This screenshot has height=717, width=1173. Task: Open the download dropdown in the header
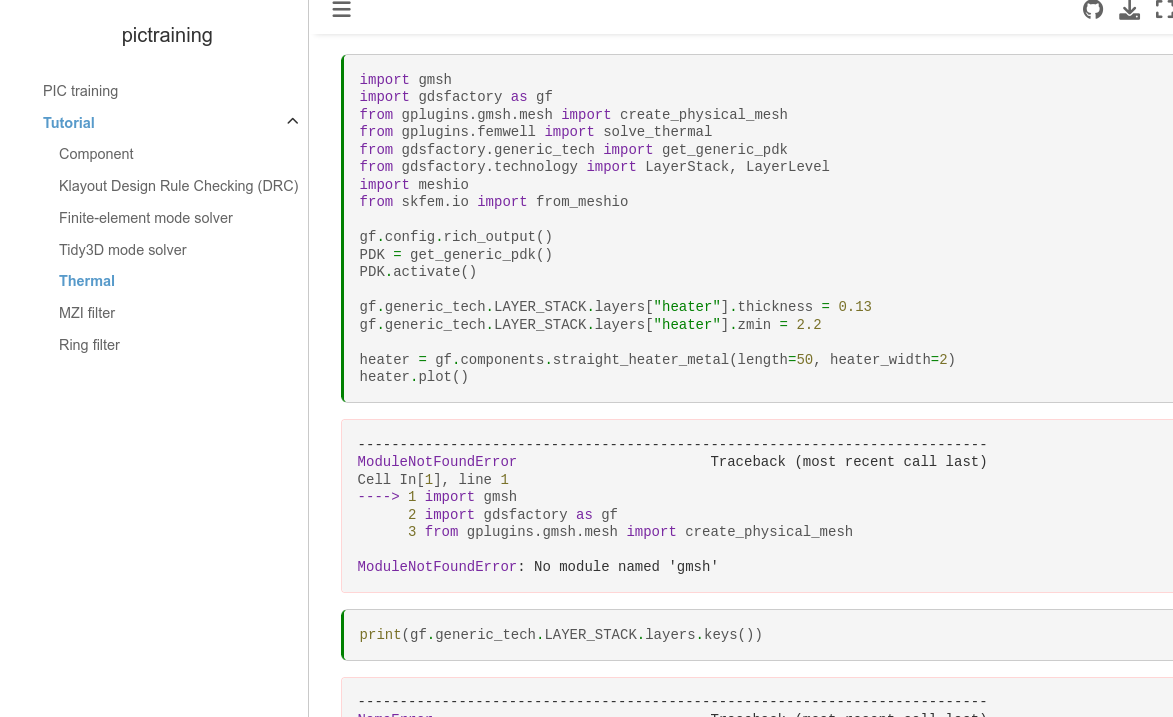(1130, 10)
